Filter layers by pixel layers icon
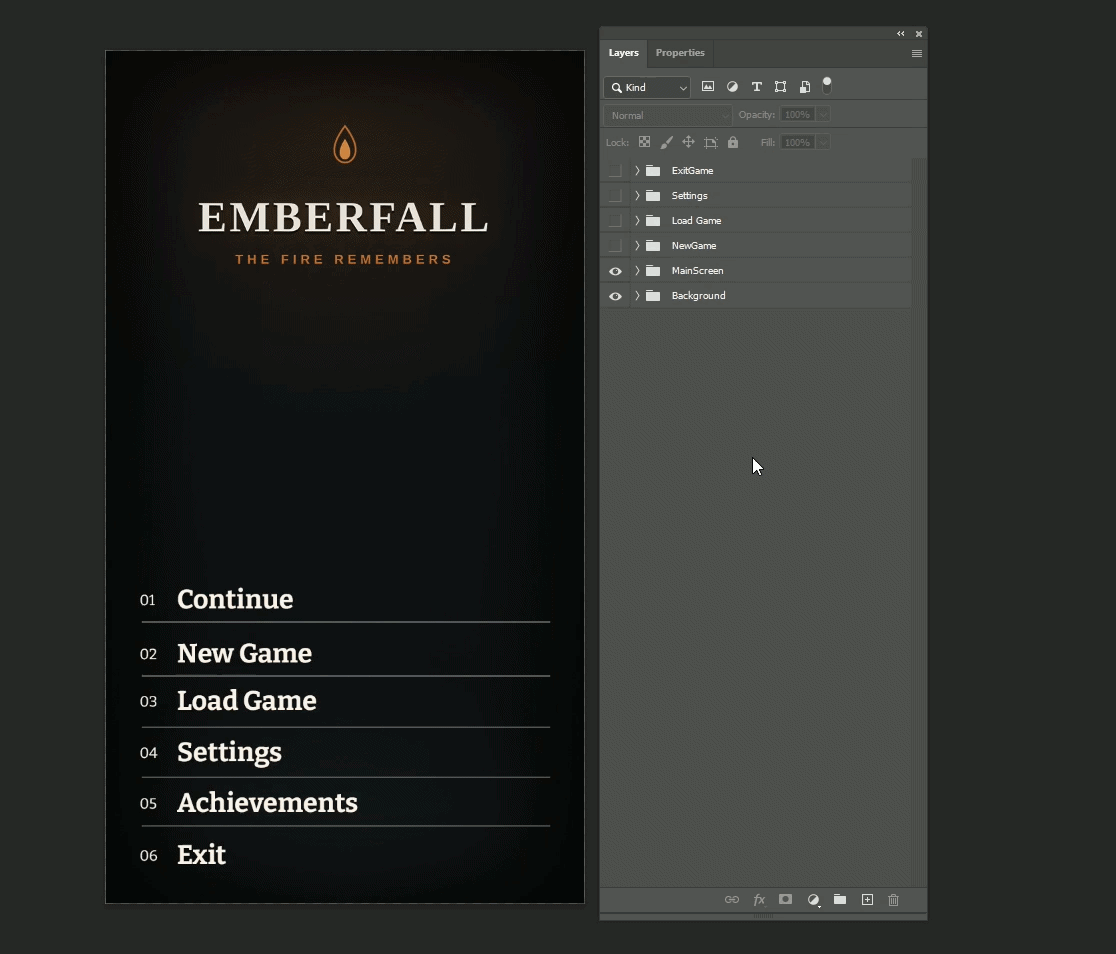Image resolution: width=1116 pixels, height=954 pixels. click(x=707, y=87)
